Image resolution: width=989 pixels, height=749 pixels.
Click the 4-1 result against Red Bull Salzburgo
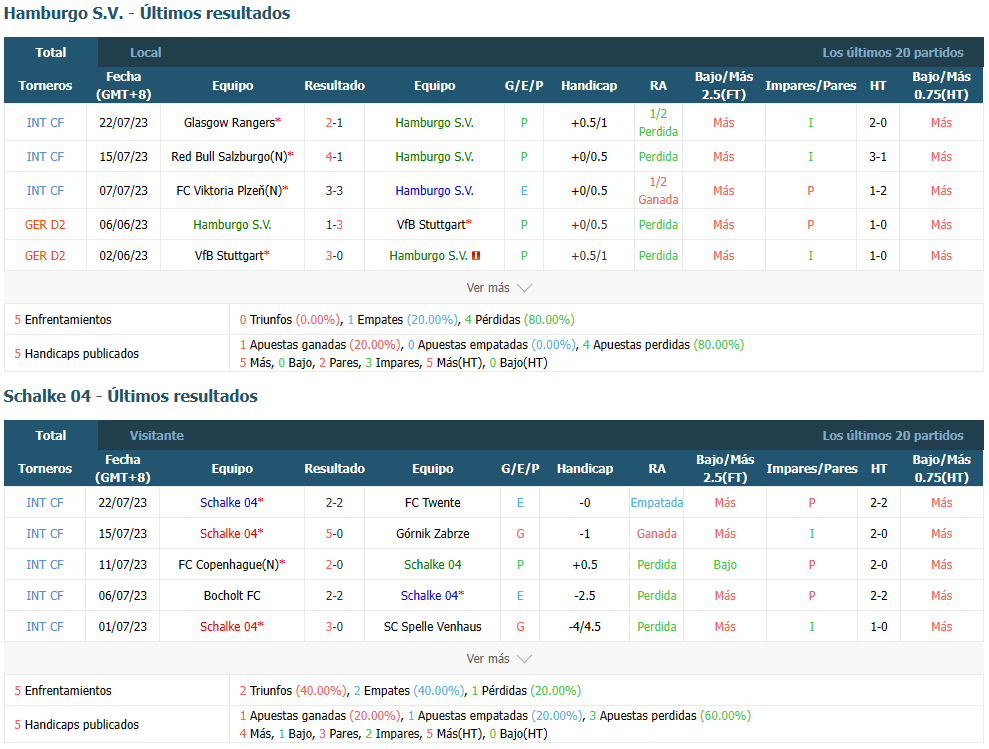pos(334,156)
